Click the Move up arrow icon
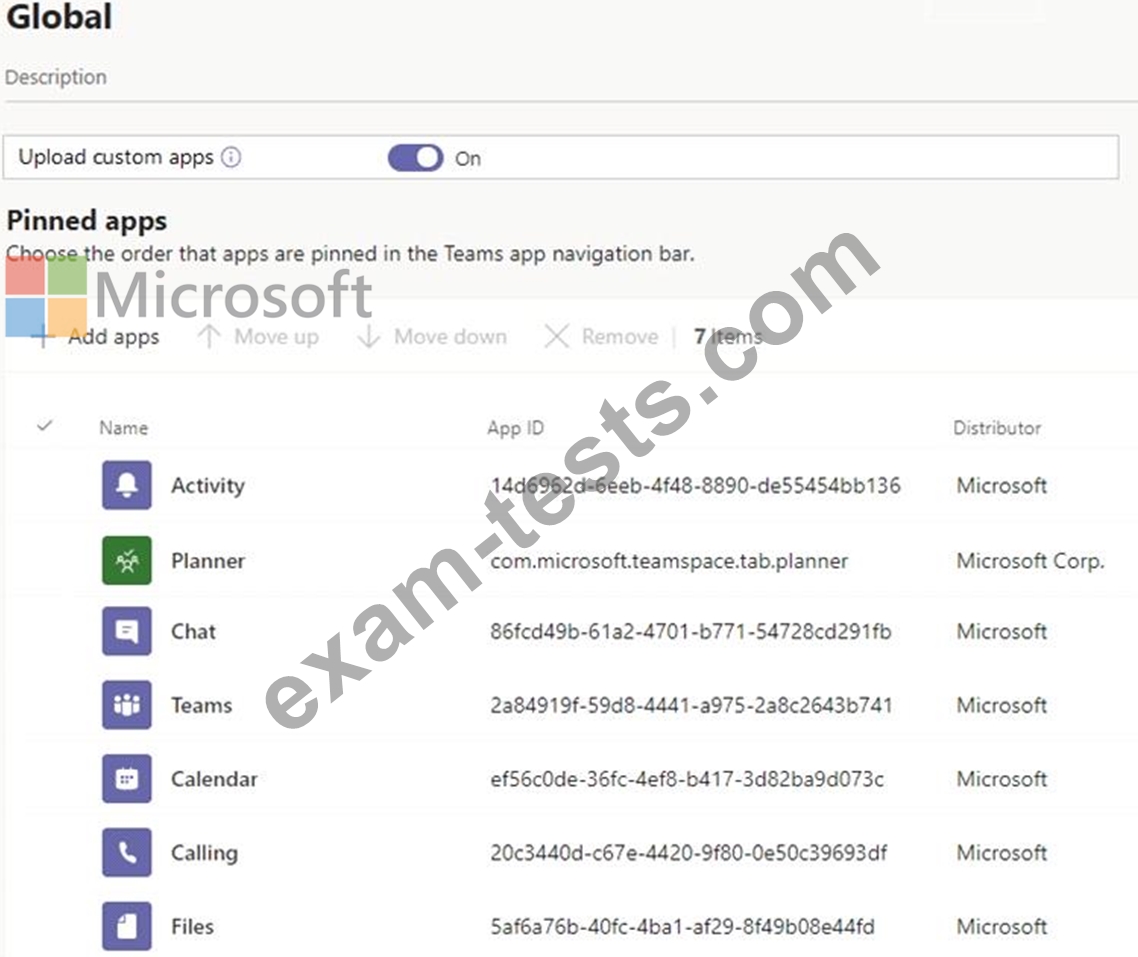Viewport: 1138px width, 957px height. pyautogui.click(x=209, y=336)
